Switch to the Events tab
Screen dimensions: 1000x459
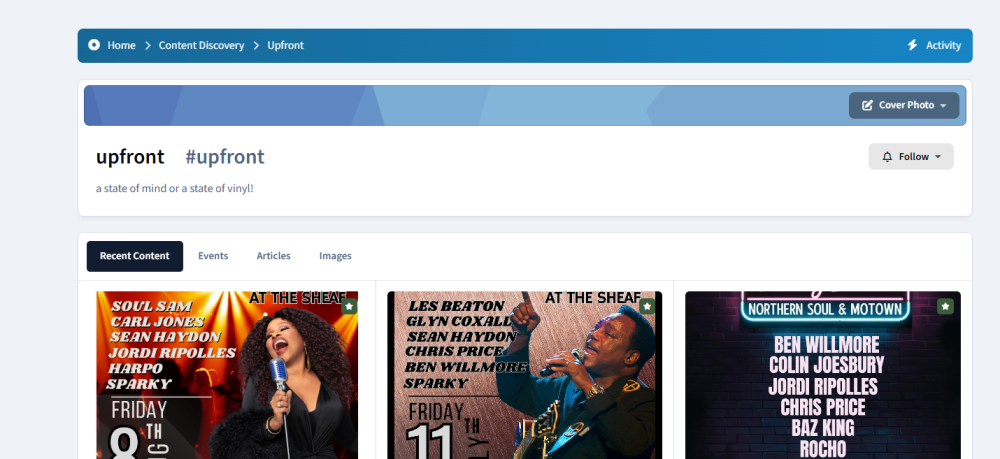(x=213, y=256)
